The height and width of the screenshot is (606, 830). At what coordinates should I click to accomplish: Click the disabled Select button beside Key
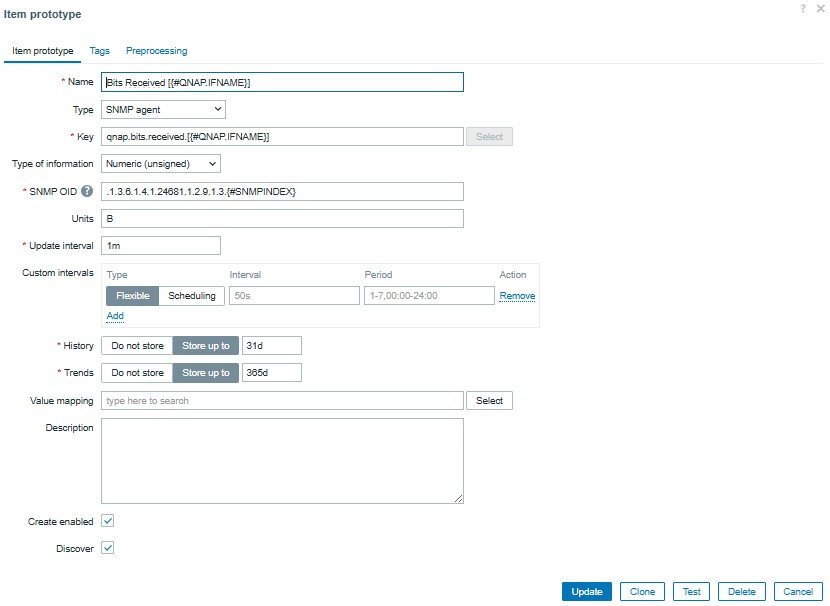click(x=489, y=137)
